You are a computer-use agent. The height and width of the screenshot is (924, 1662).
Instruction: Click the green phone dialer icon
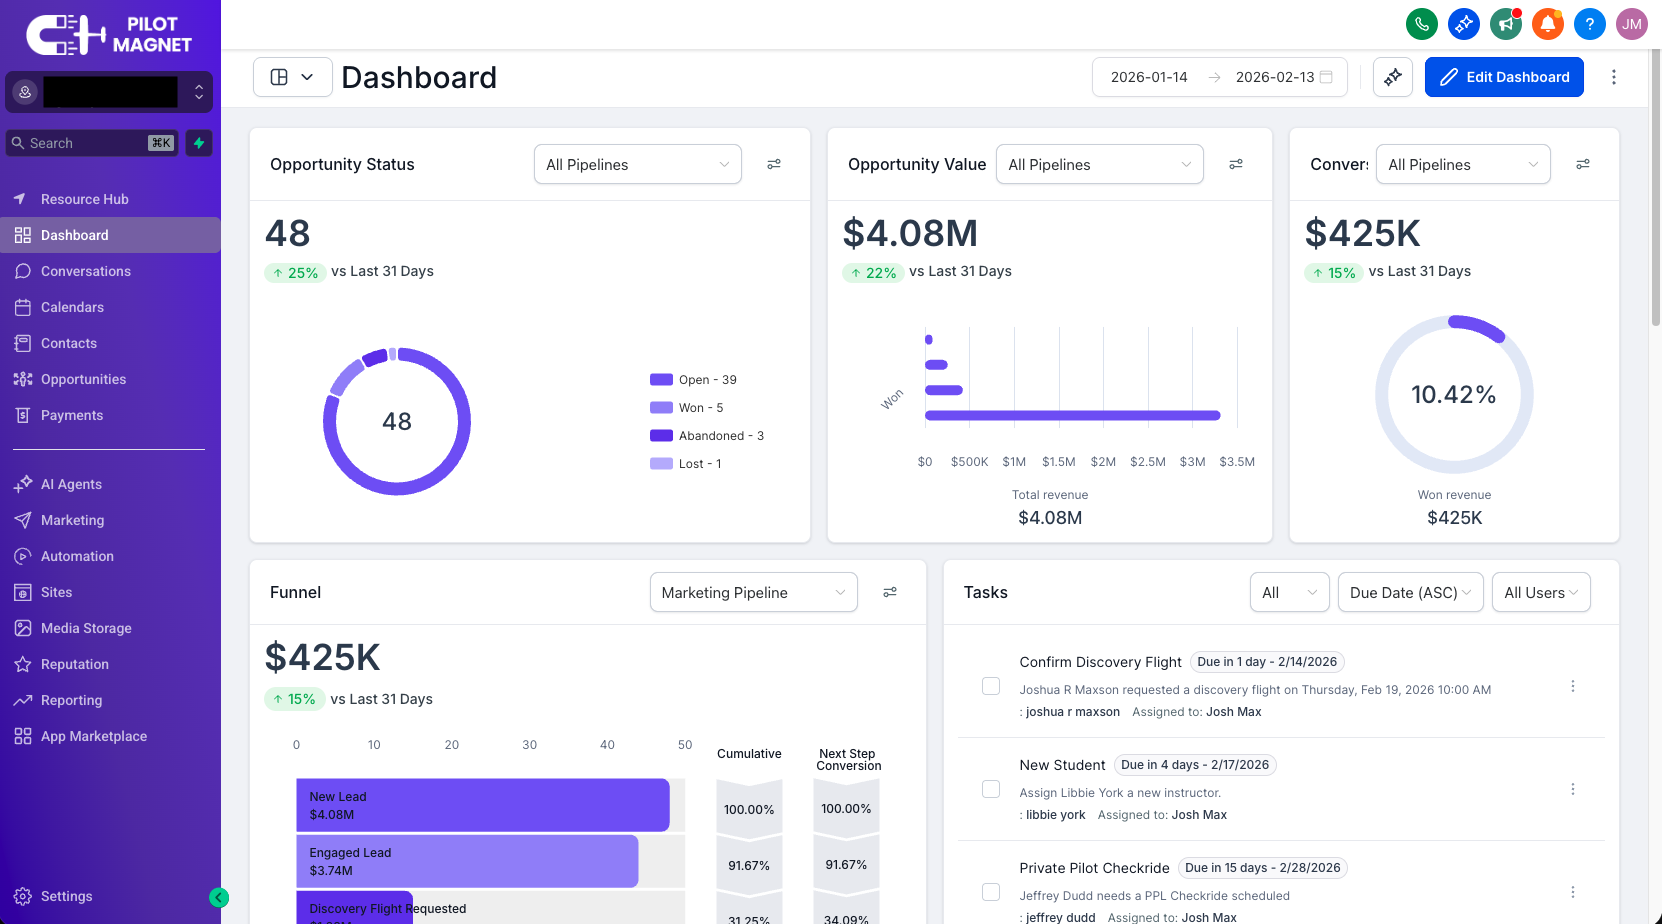pyautogui.click(x=1421, y=24)
